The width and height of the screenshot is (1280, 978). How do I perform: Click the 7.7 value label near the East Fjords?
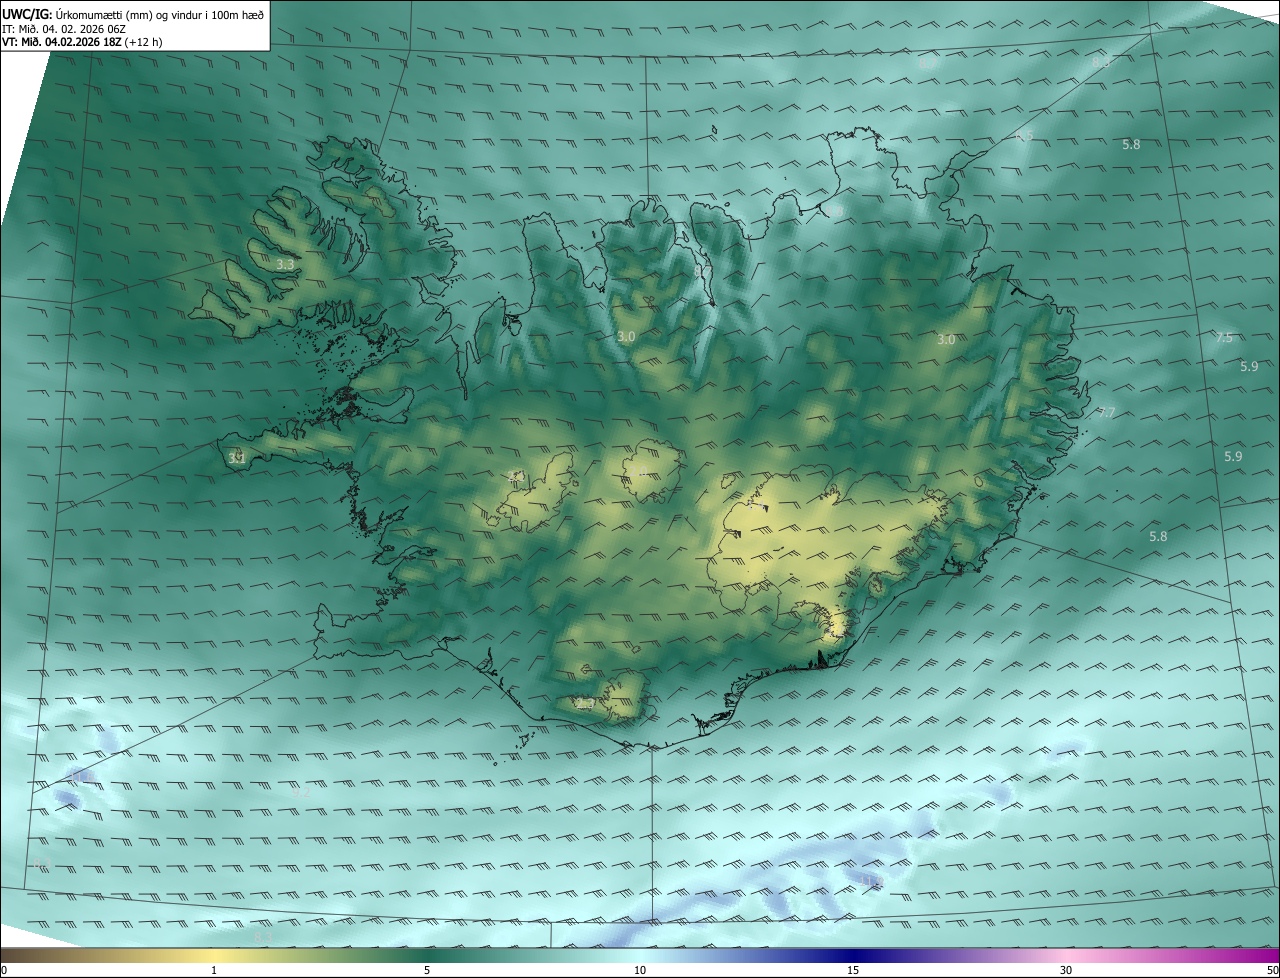coord(1106,412)
